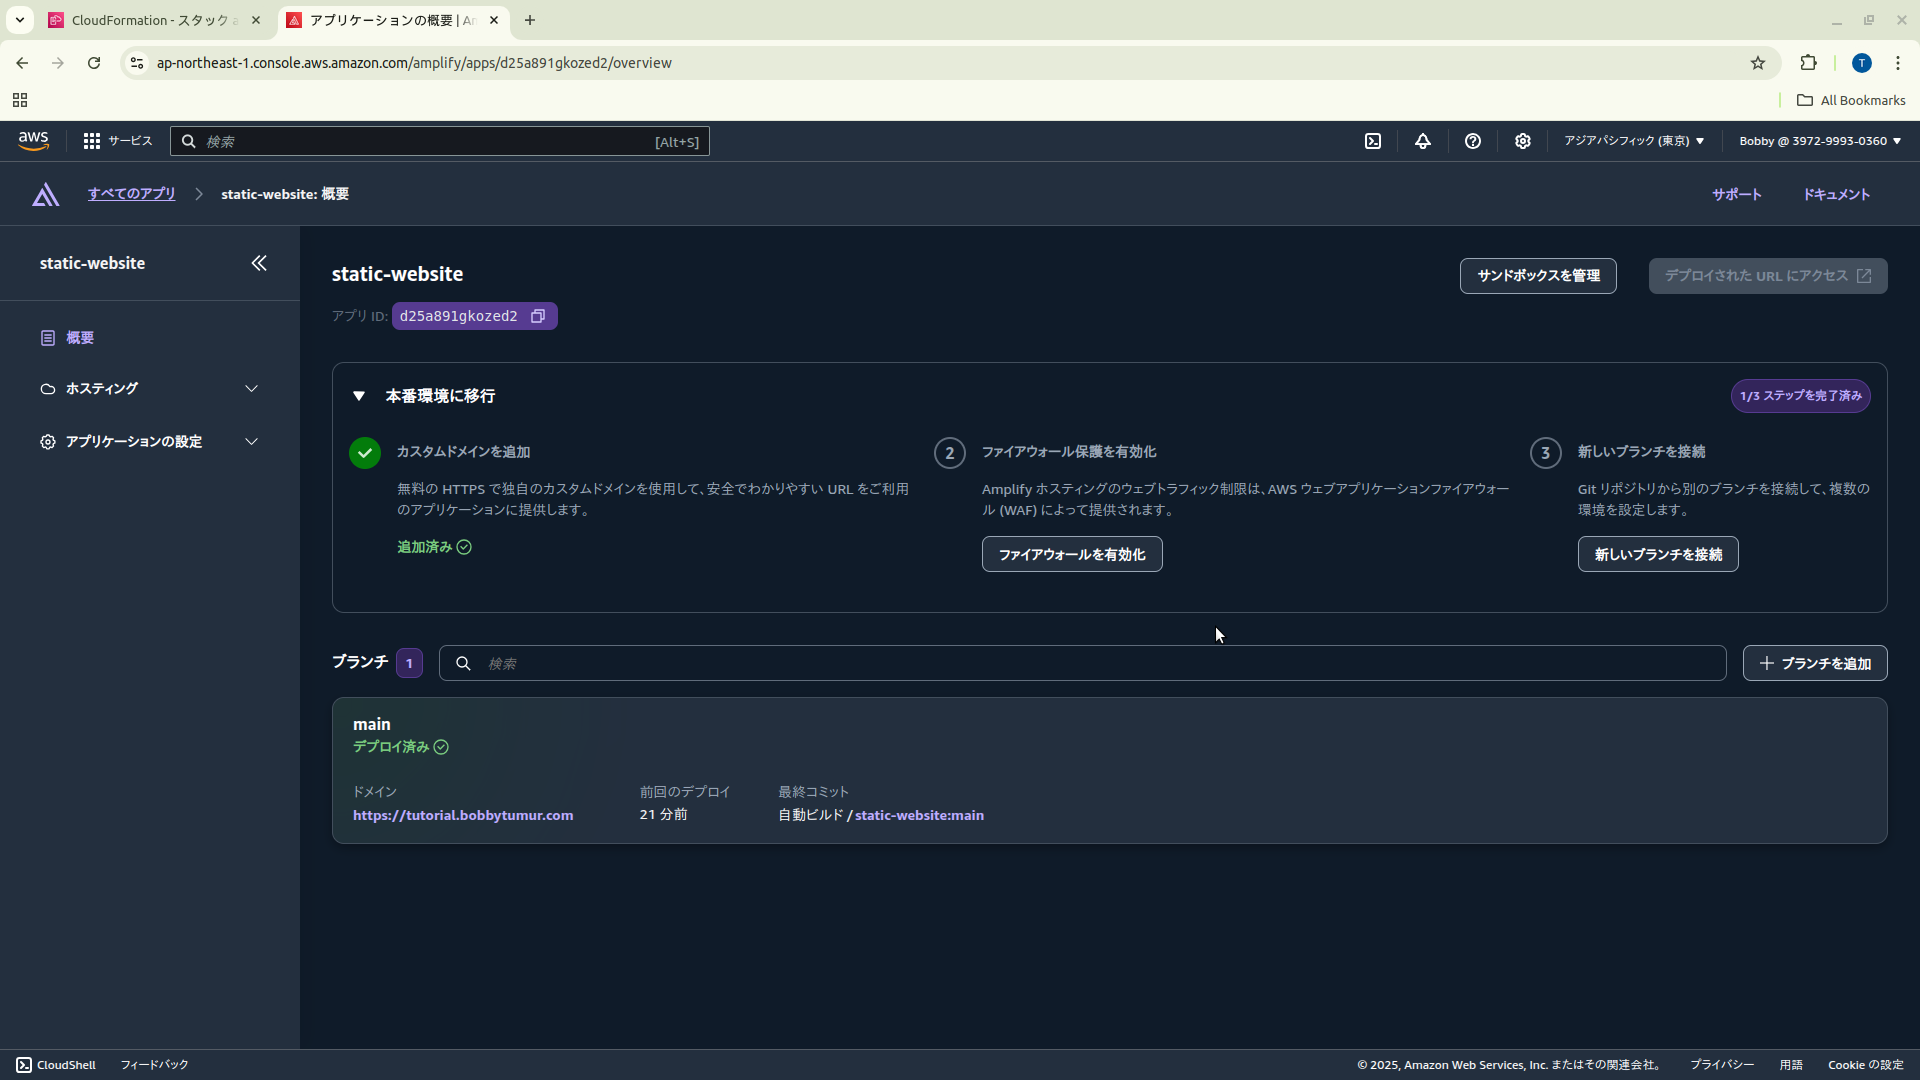Click the Amplify logo icon
This screenshot has width=1920, height=1080.
[45, 194]
